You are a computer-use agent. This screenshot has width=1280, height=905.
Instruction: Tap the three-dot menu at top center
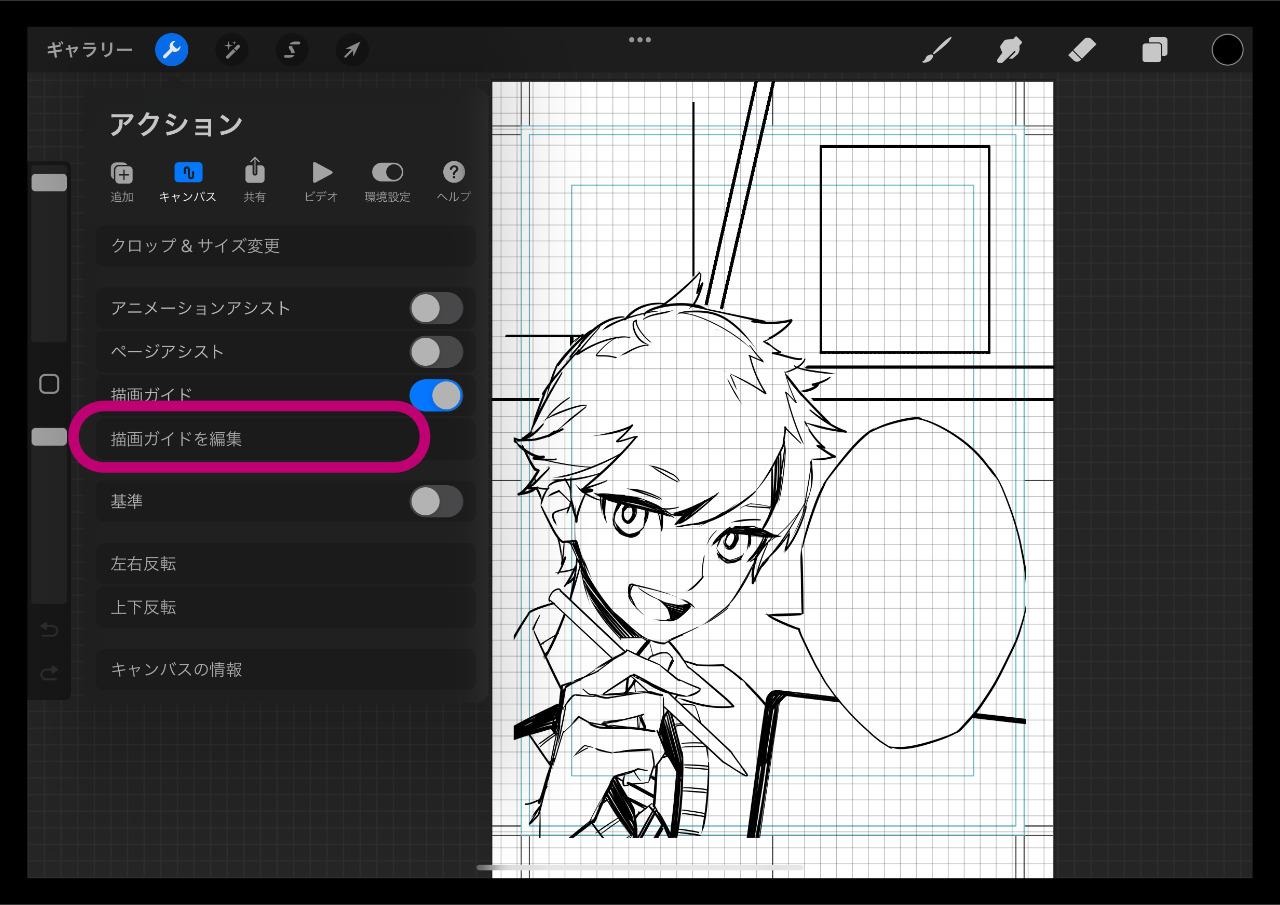(640, 40)
